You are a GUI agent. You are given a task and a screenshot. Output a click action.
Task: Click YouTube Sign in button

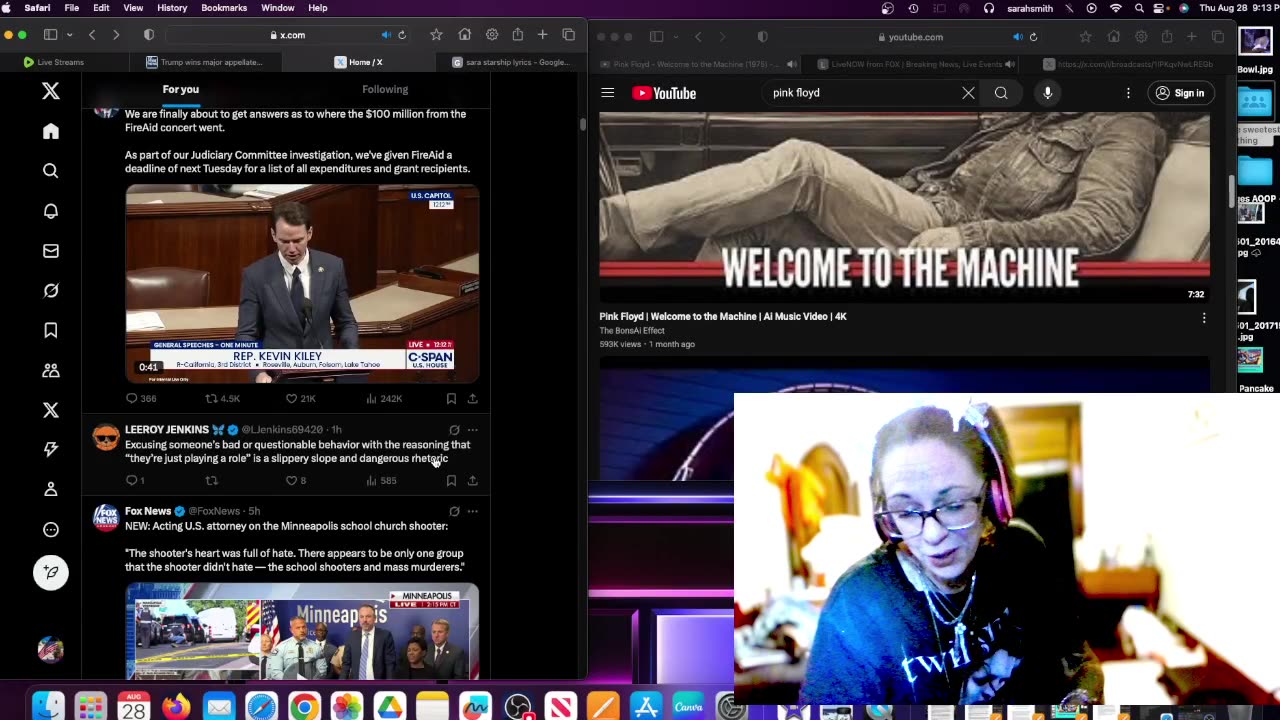[1179, 93]
